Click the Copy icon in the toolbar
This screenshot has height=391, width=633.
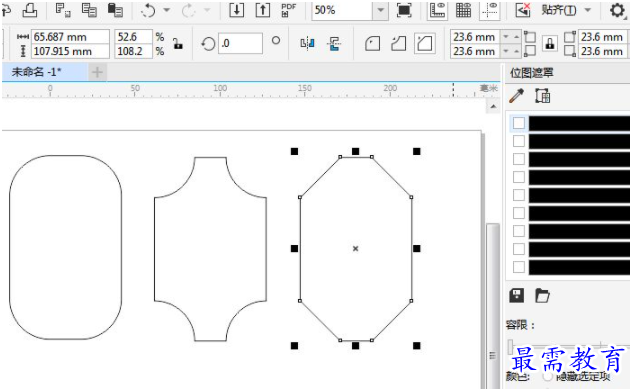89,10
